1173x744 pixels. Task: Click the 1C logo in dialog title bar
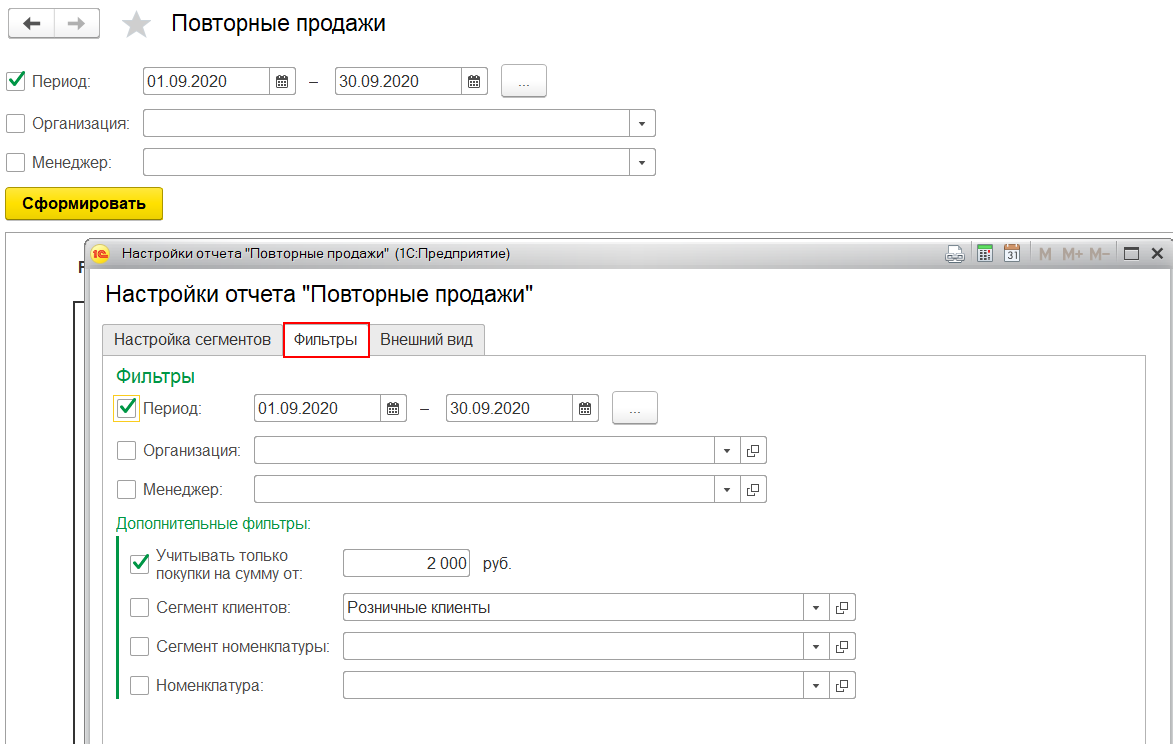[x=99, y=254]
